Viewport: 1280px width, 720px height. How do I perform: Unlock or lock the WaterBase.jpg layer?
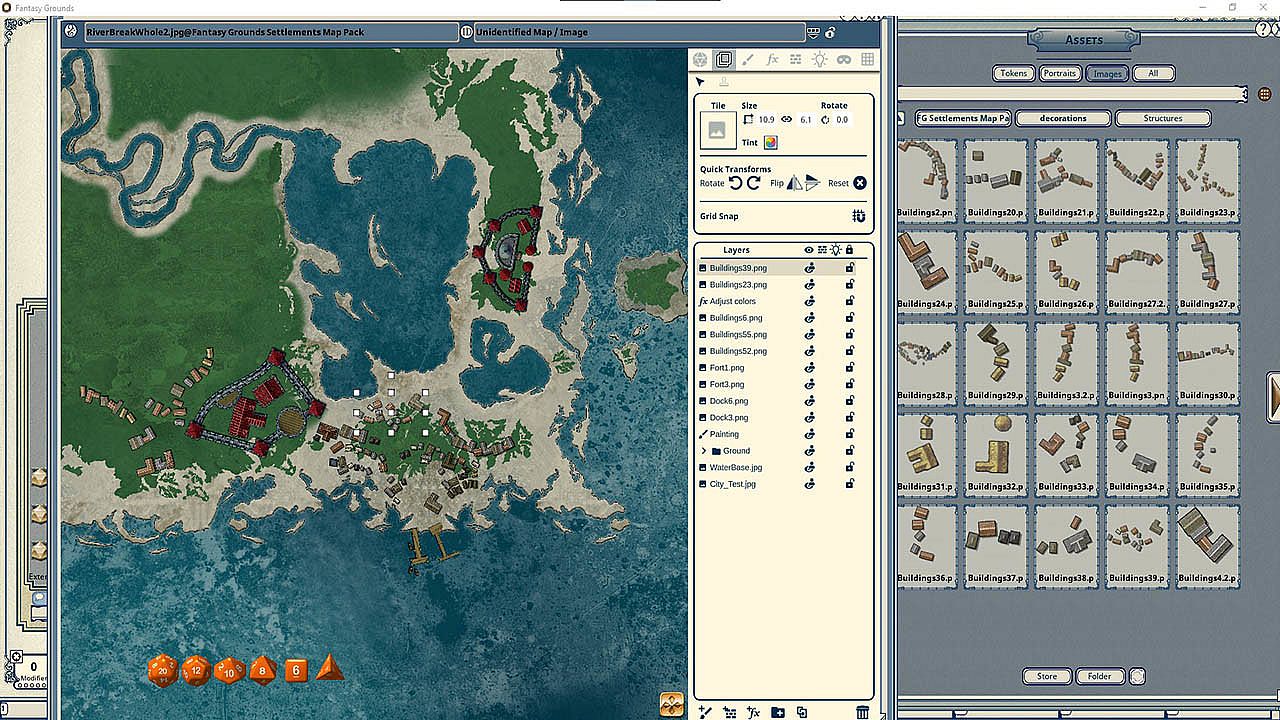click(850, 467)
